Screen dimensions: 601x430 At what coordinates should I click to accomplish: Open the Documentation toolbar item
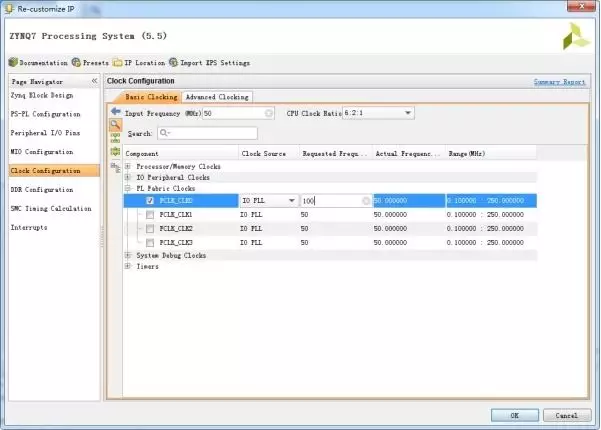tap(38, 62)
